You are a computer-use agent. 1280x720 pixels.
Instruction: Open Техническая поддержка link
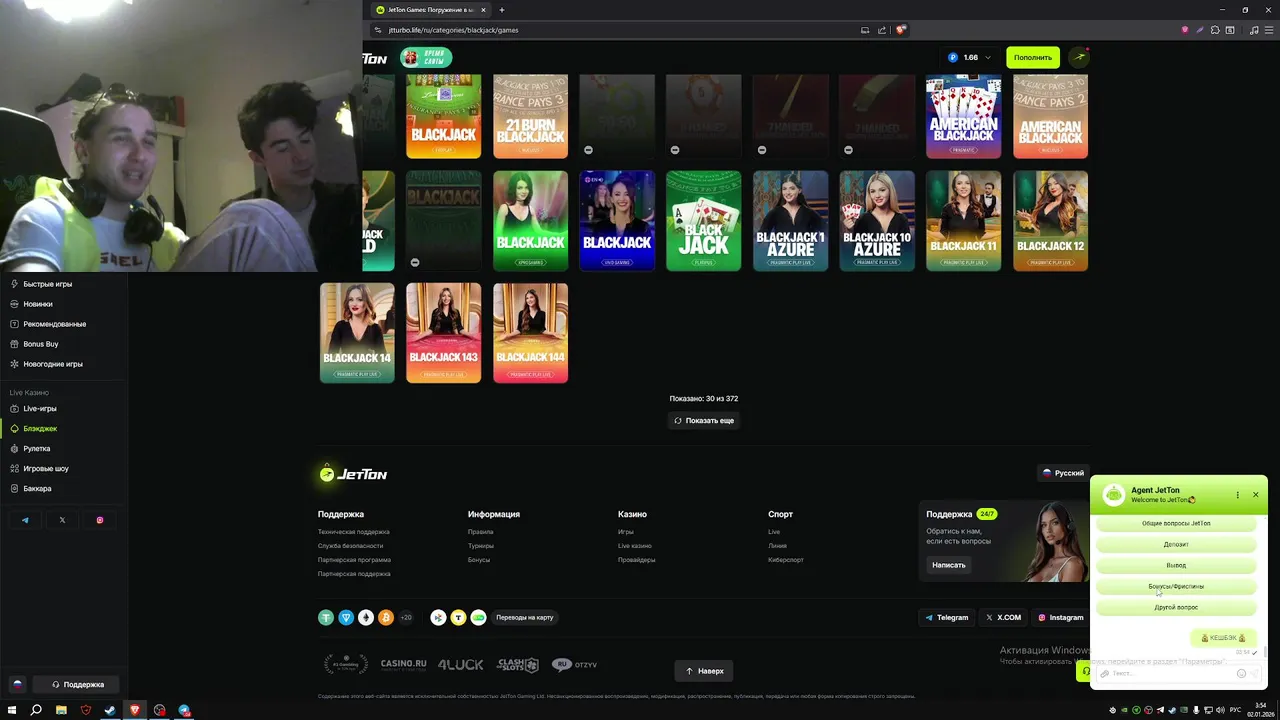tap(354, 532)
